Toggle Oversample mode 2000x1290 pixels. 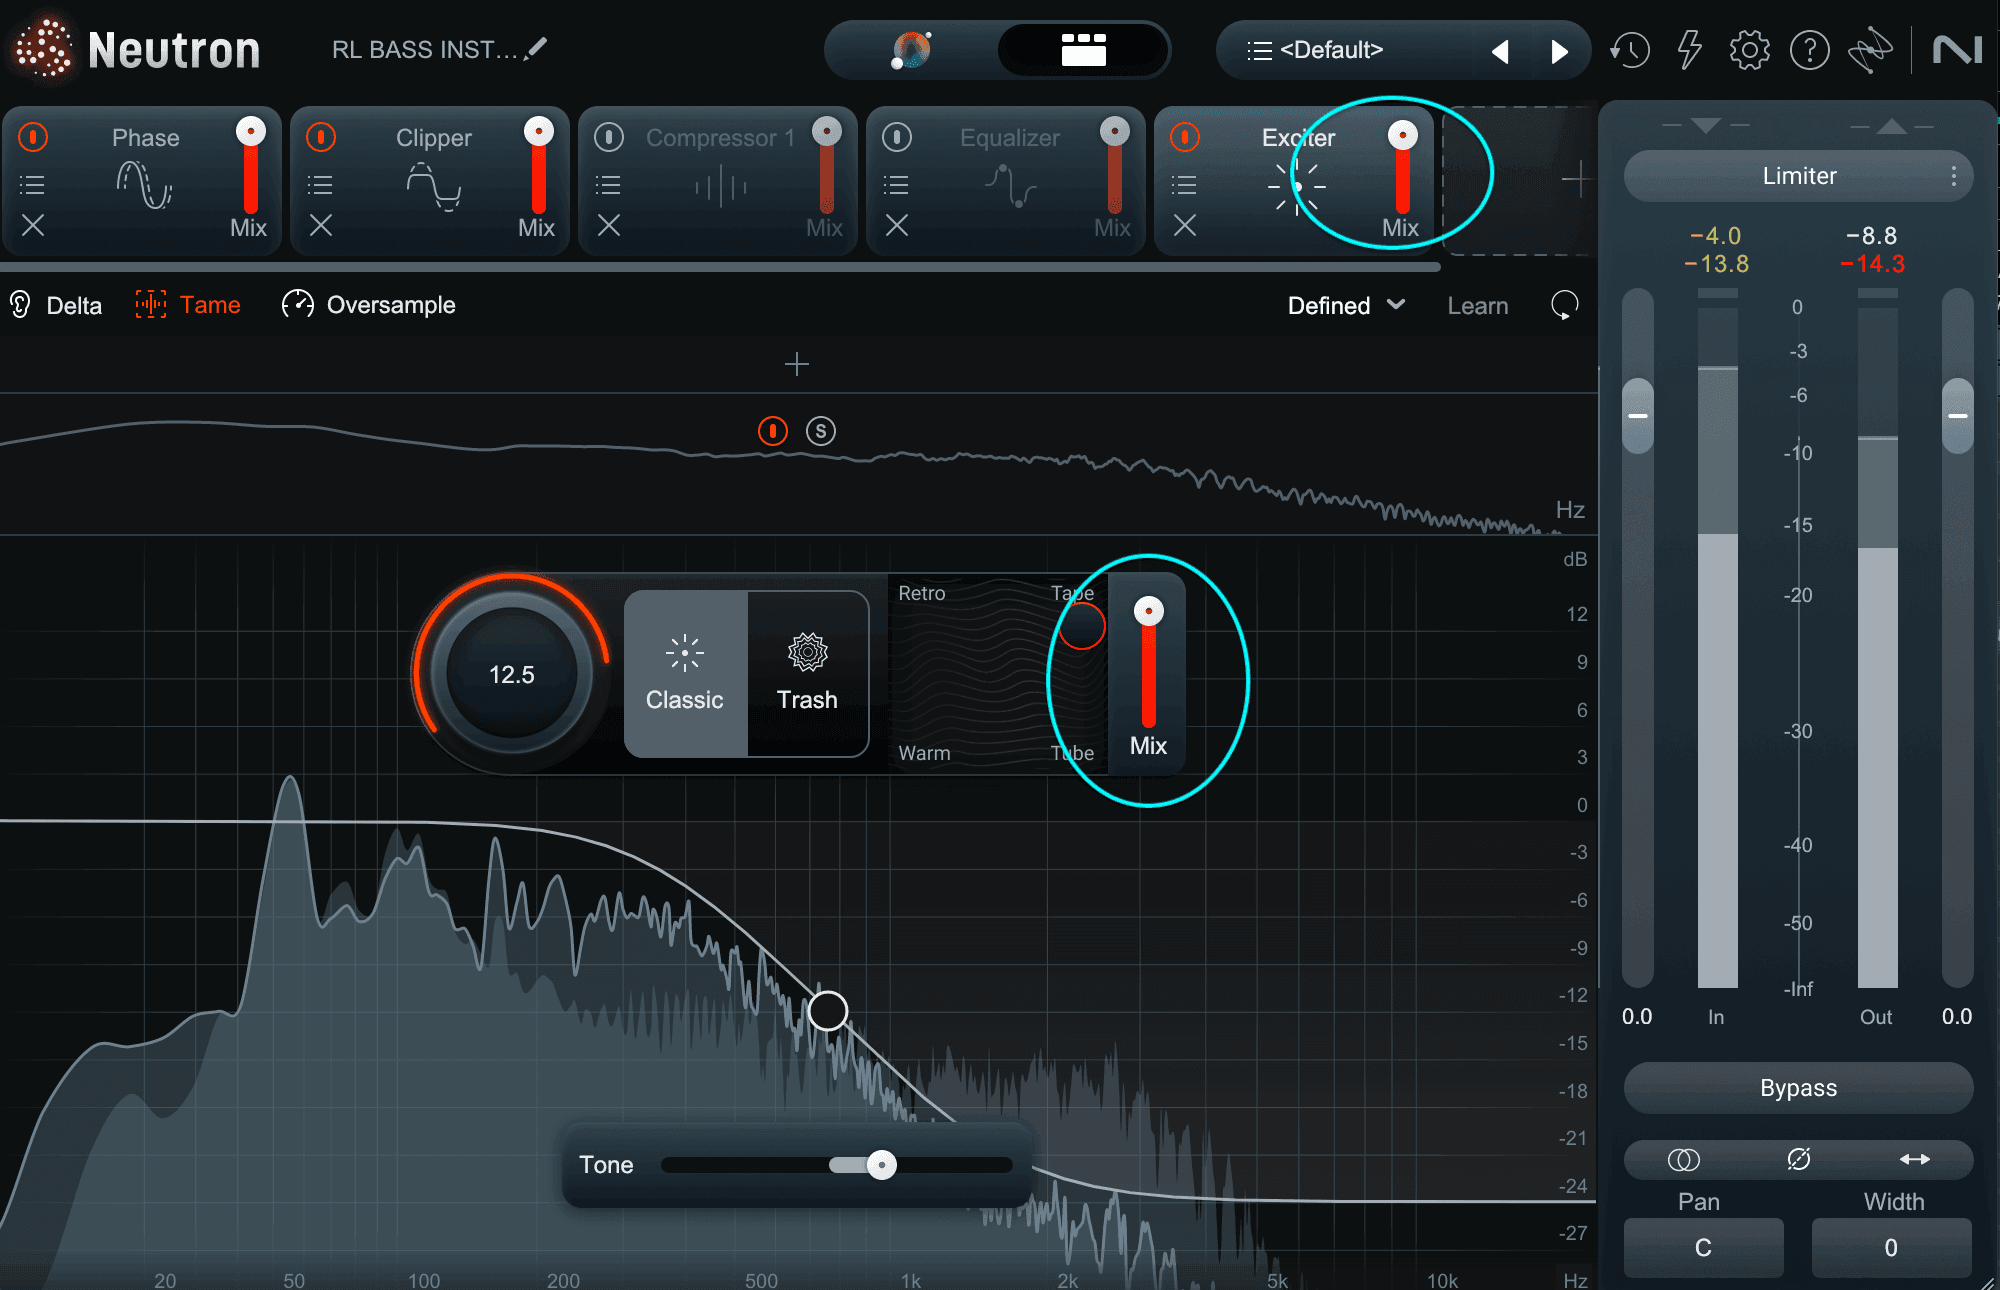coord(368,305)
